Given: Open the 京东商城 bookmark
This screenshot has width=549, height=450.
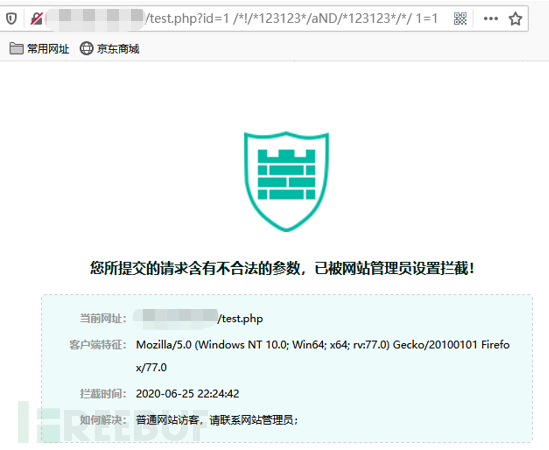Looking at the screenshot, I should tap(110, 49).
